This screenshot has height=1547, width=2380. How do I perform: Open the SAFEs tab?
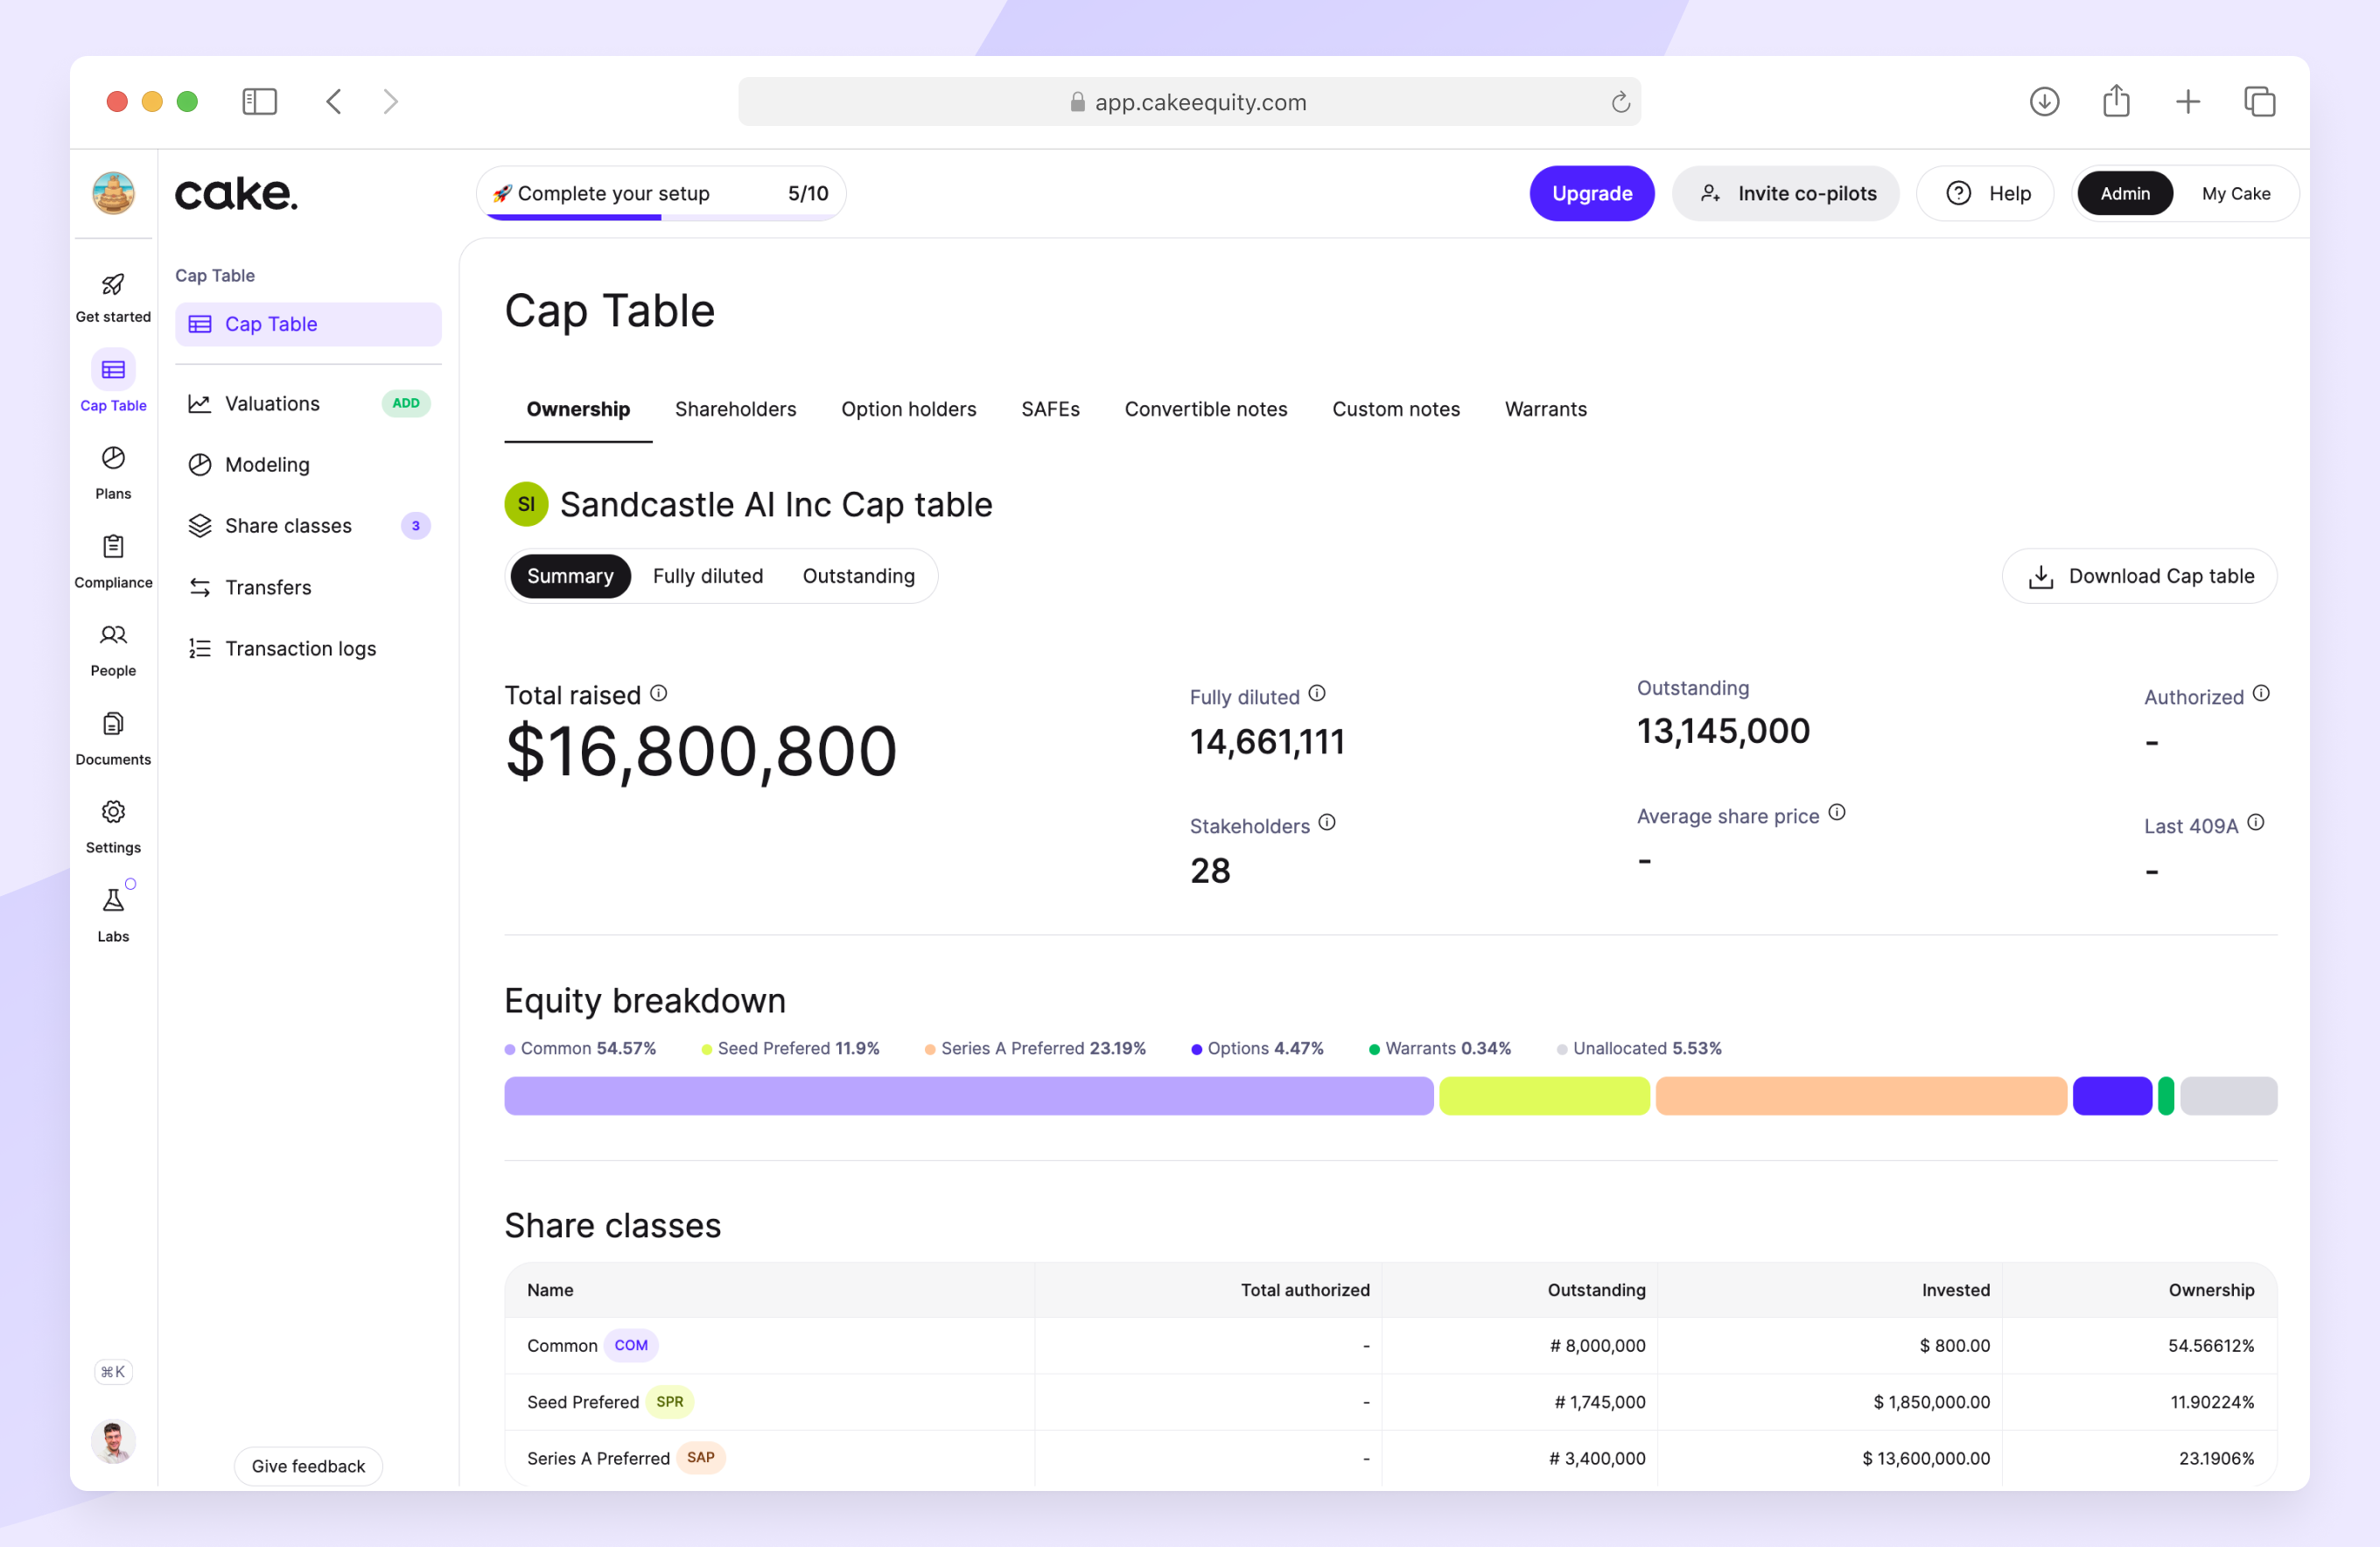click(x=1051, y=409)
